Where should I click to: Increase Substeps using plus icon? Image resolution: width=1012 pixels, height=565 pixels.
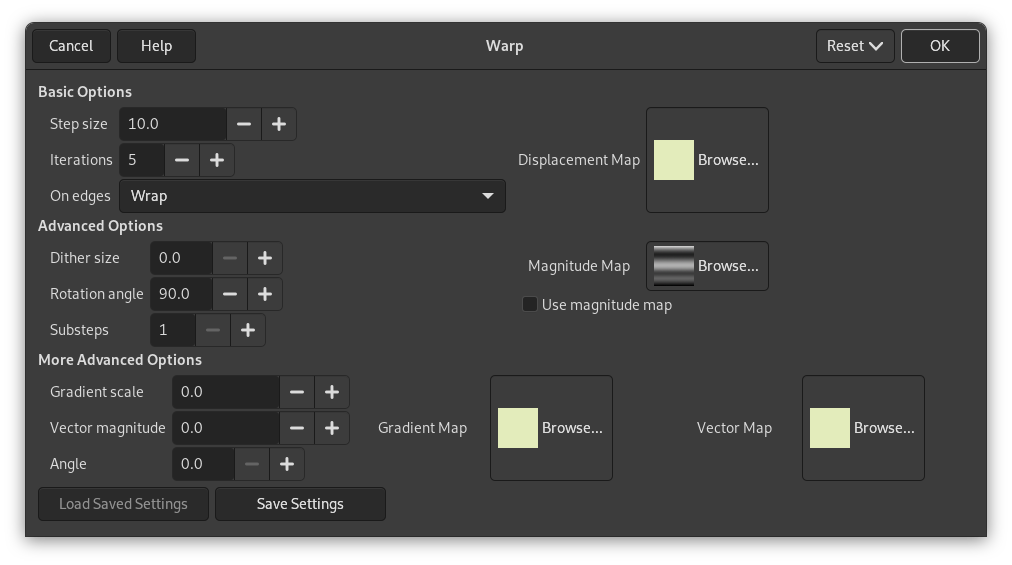(248, 330)
